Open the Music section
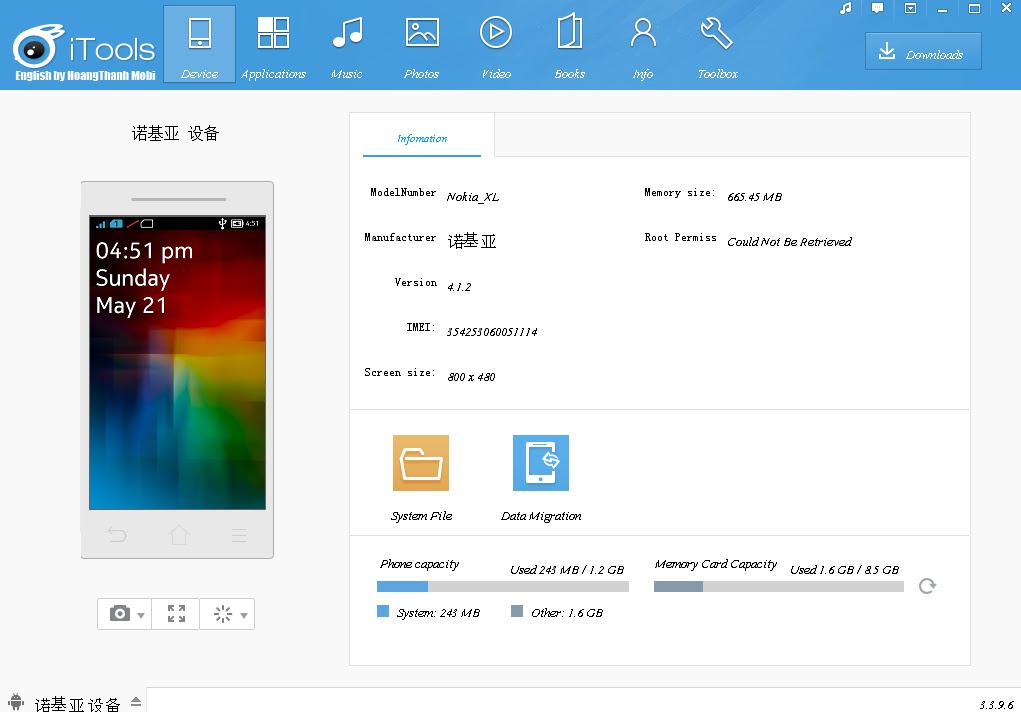Image resolution: width=1021 pixels, height=712 pixels. [347, 44]
